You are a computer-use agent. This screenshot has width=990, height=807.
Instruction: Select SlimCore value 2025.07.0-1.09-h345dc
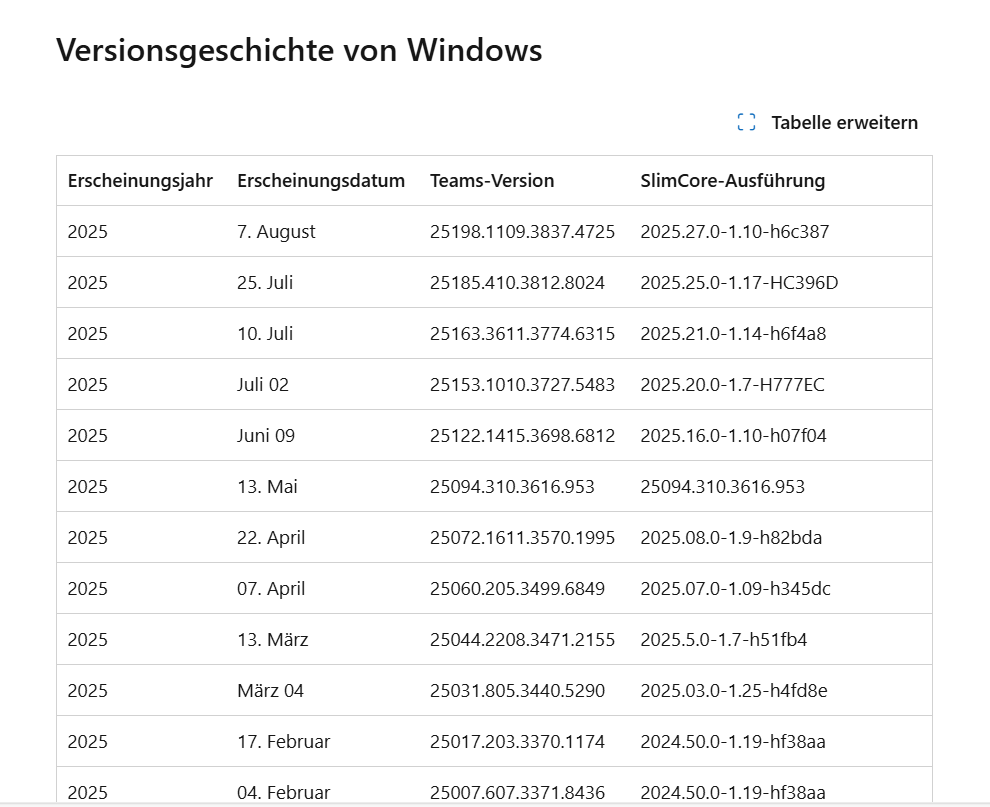coord(735,589)
